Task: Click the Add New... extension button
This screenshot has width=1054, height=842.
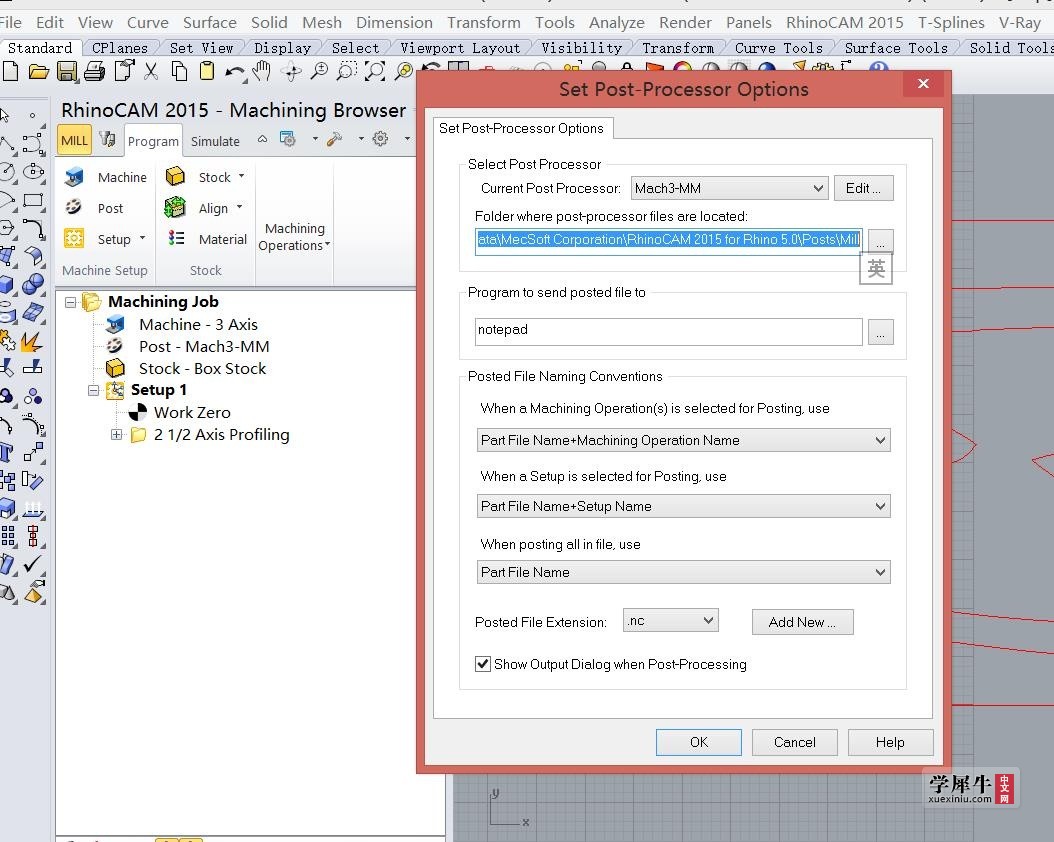Action: coord(803,622)
